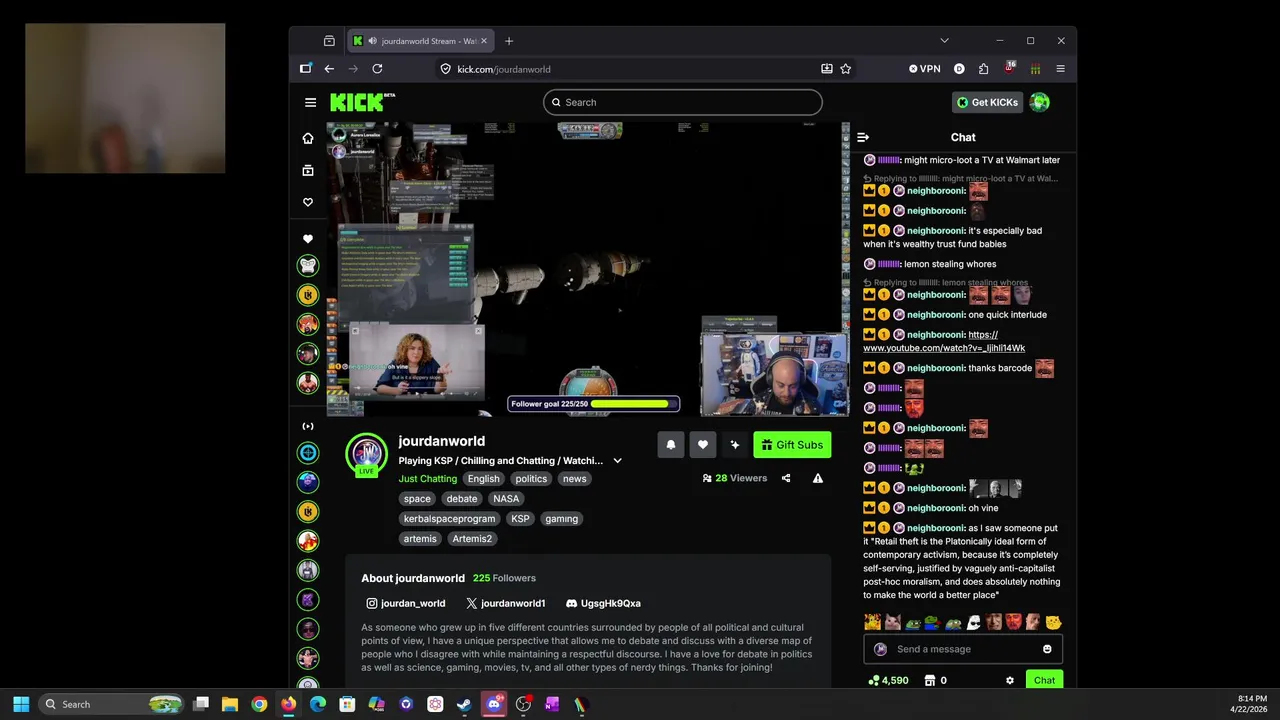
Task: Send message with green Chat button
Action: coord(1044,680)
